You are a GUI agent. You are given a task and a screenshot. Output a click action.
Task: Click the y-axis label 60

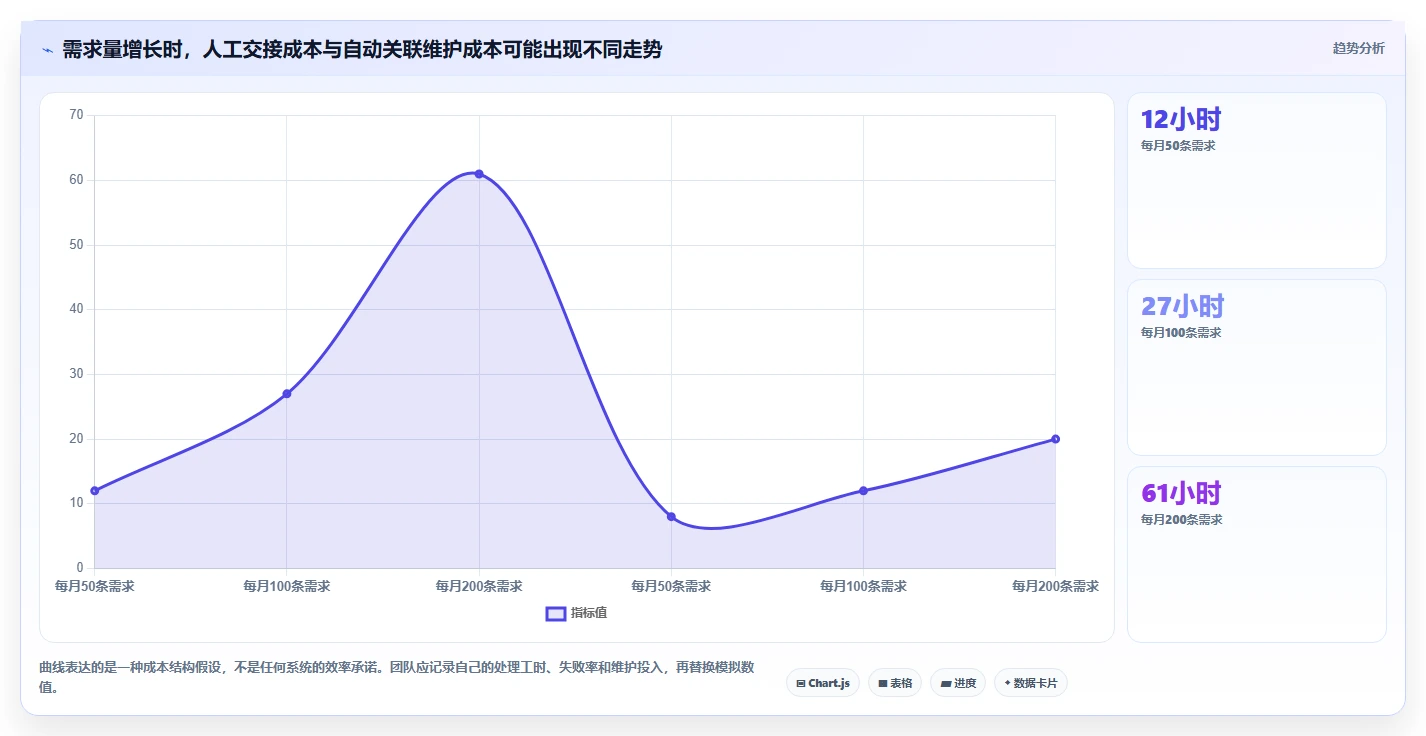click(77, 180)
